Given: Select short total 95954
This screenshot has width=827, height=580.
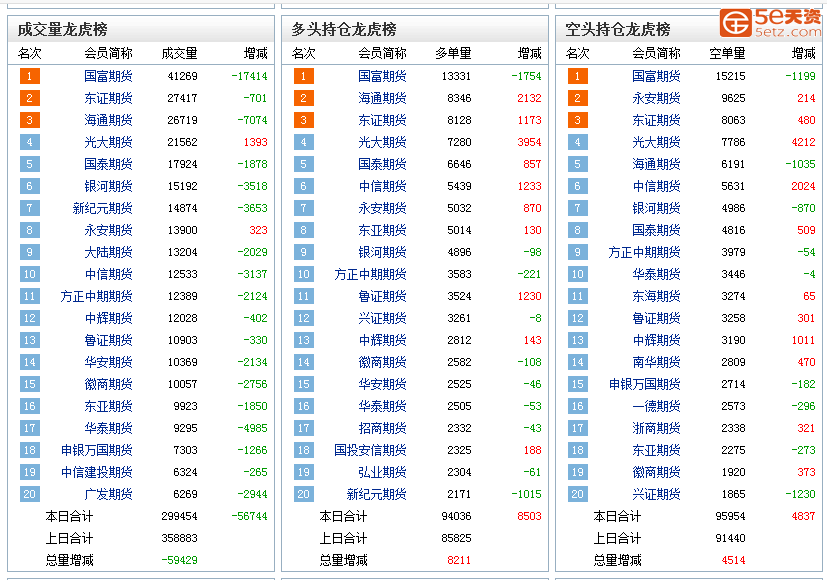Looking at the screenshot, I should [730, 516].
